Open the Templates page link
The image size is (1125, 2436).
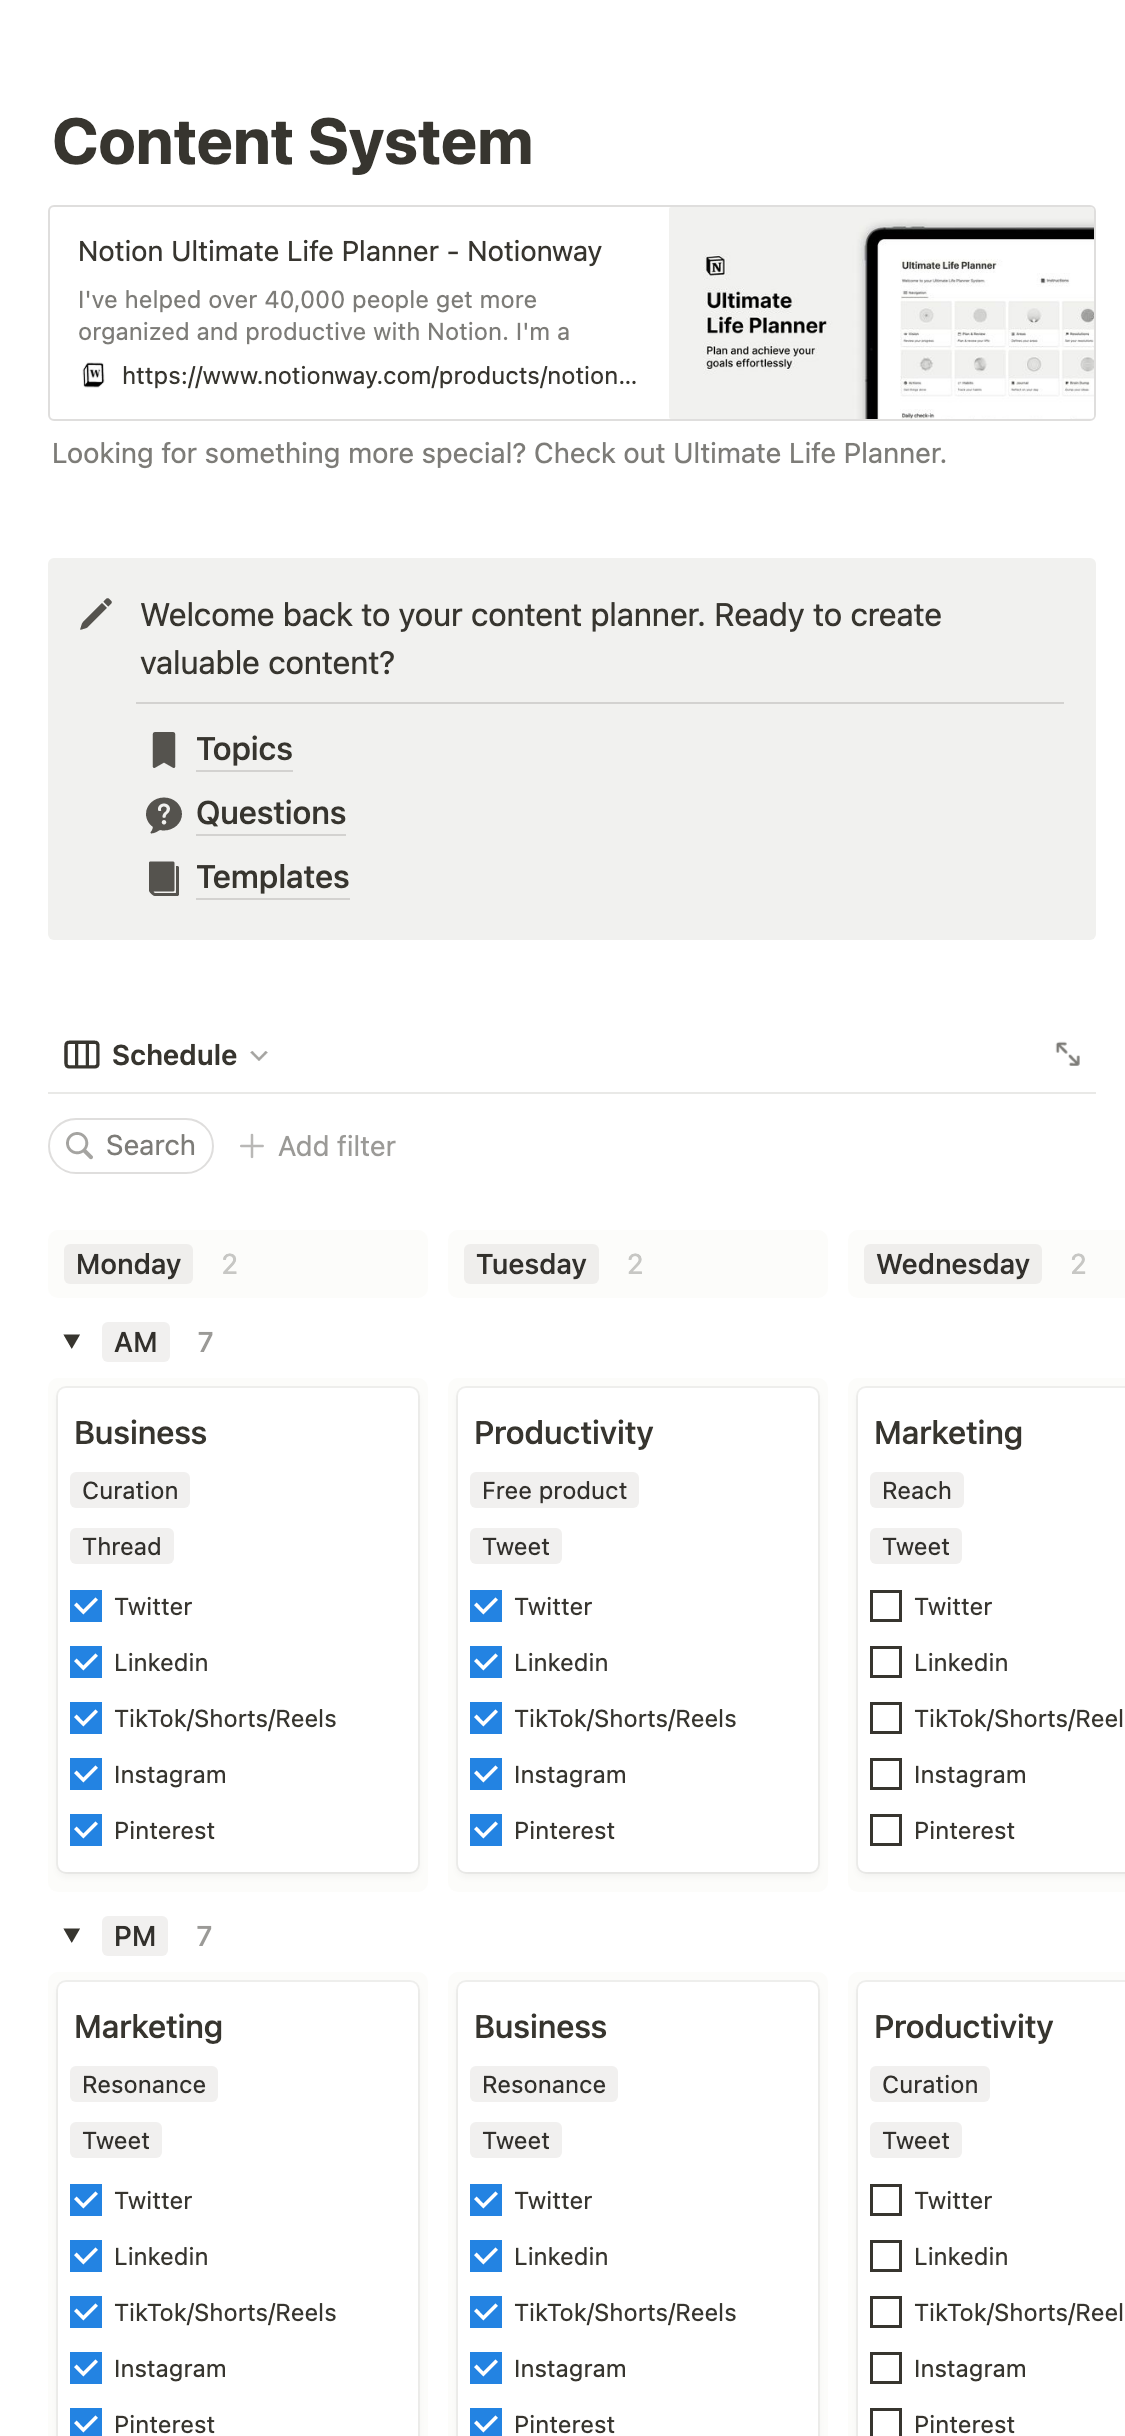[x=272, y=878]
